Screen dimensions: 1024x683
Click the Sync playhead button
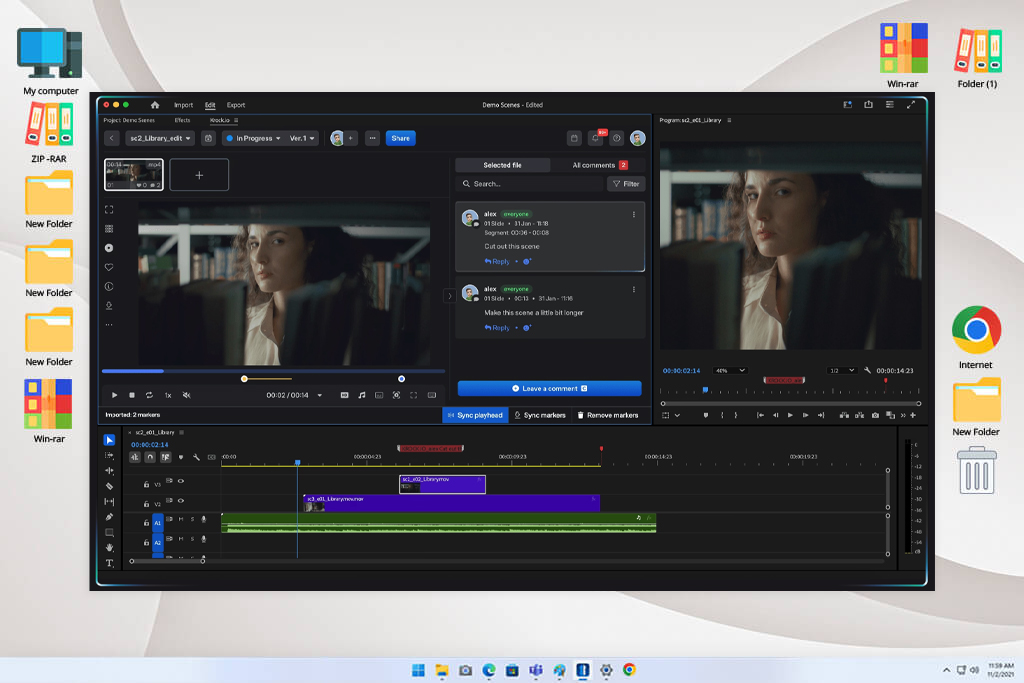coord(475,415)
